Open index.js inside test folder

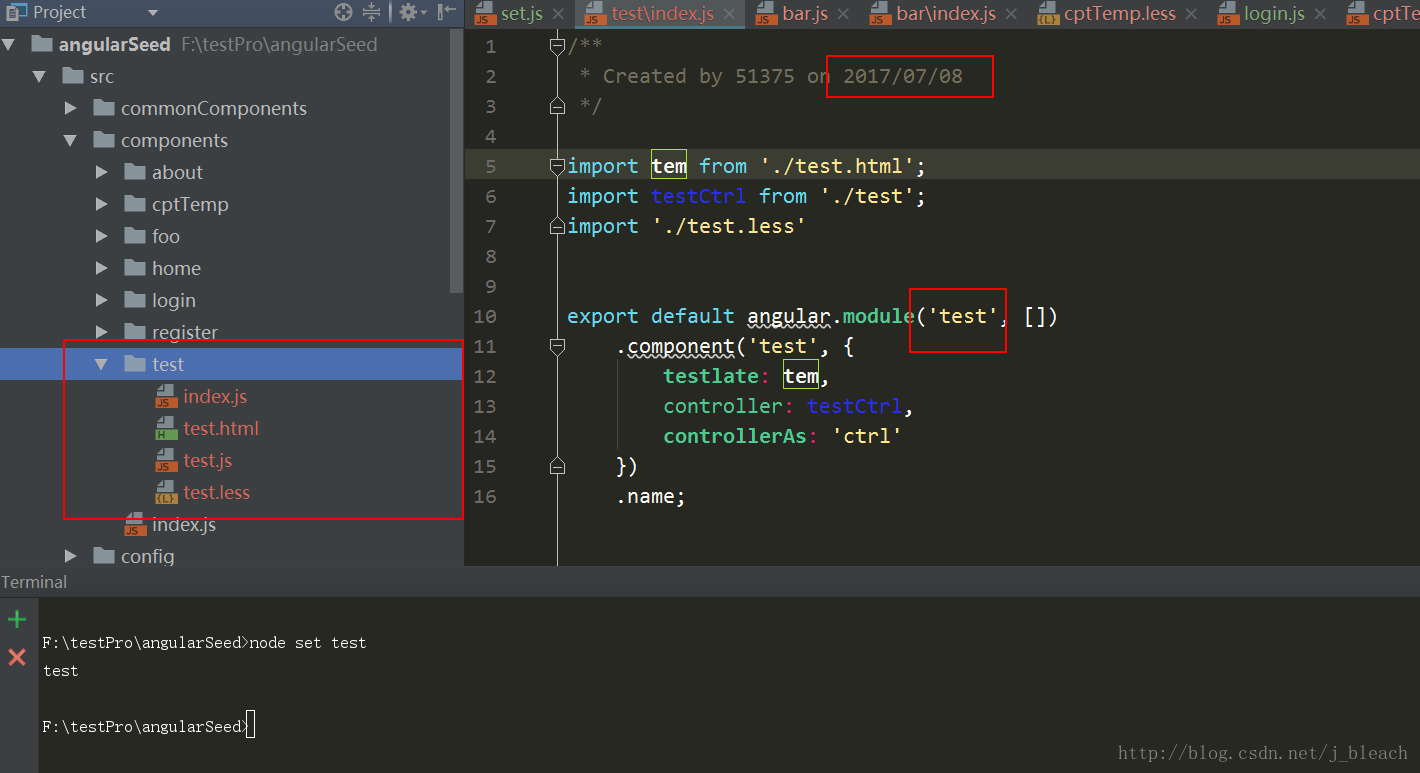(215, 397)
